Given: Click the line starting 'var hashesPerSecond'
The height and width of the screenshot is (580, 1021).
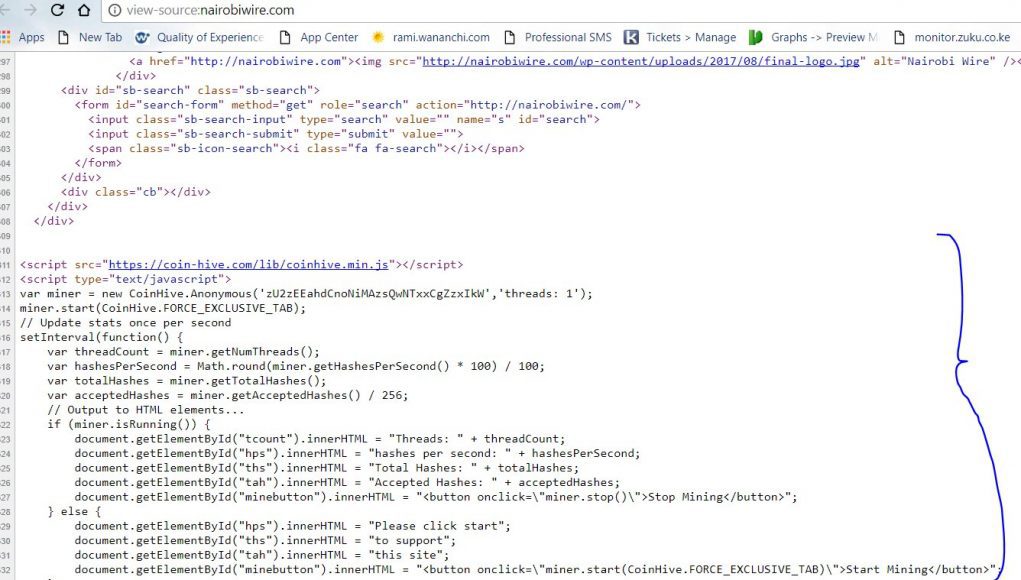Looking at the screenshot, I should [296, 366].
